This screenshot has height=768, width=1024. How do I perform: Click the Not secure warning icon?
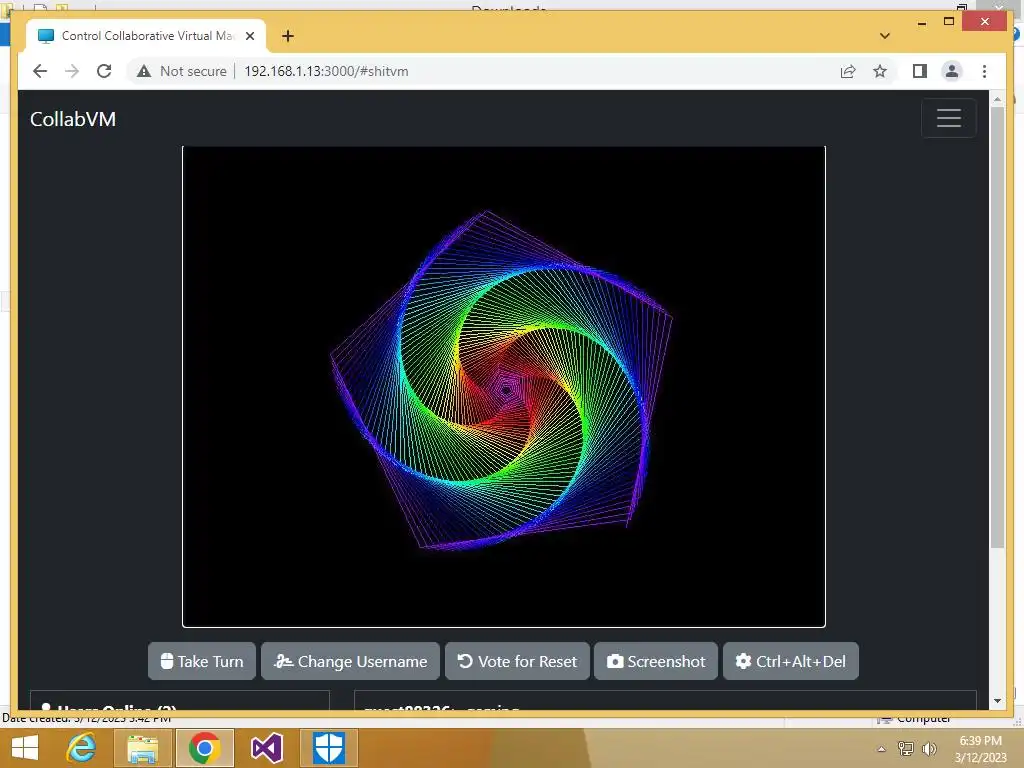(x=144, y=71)
